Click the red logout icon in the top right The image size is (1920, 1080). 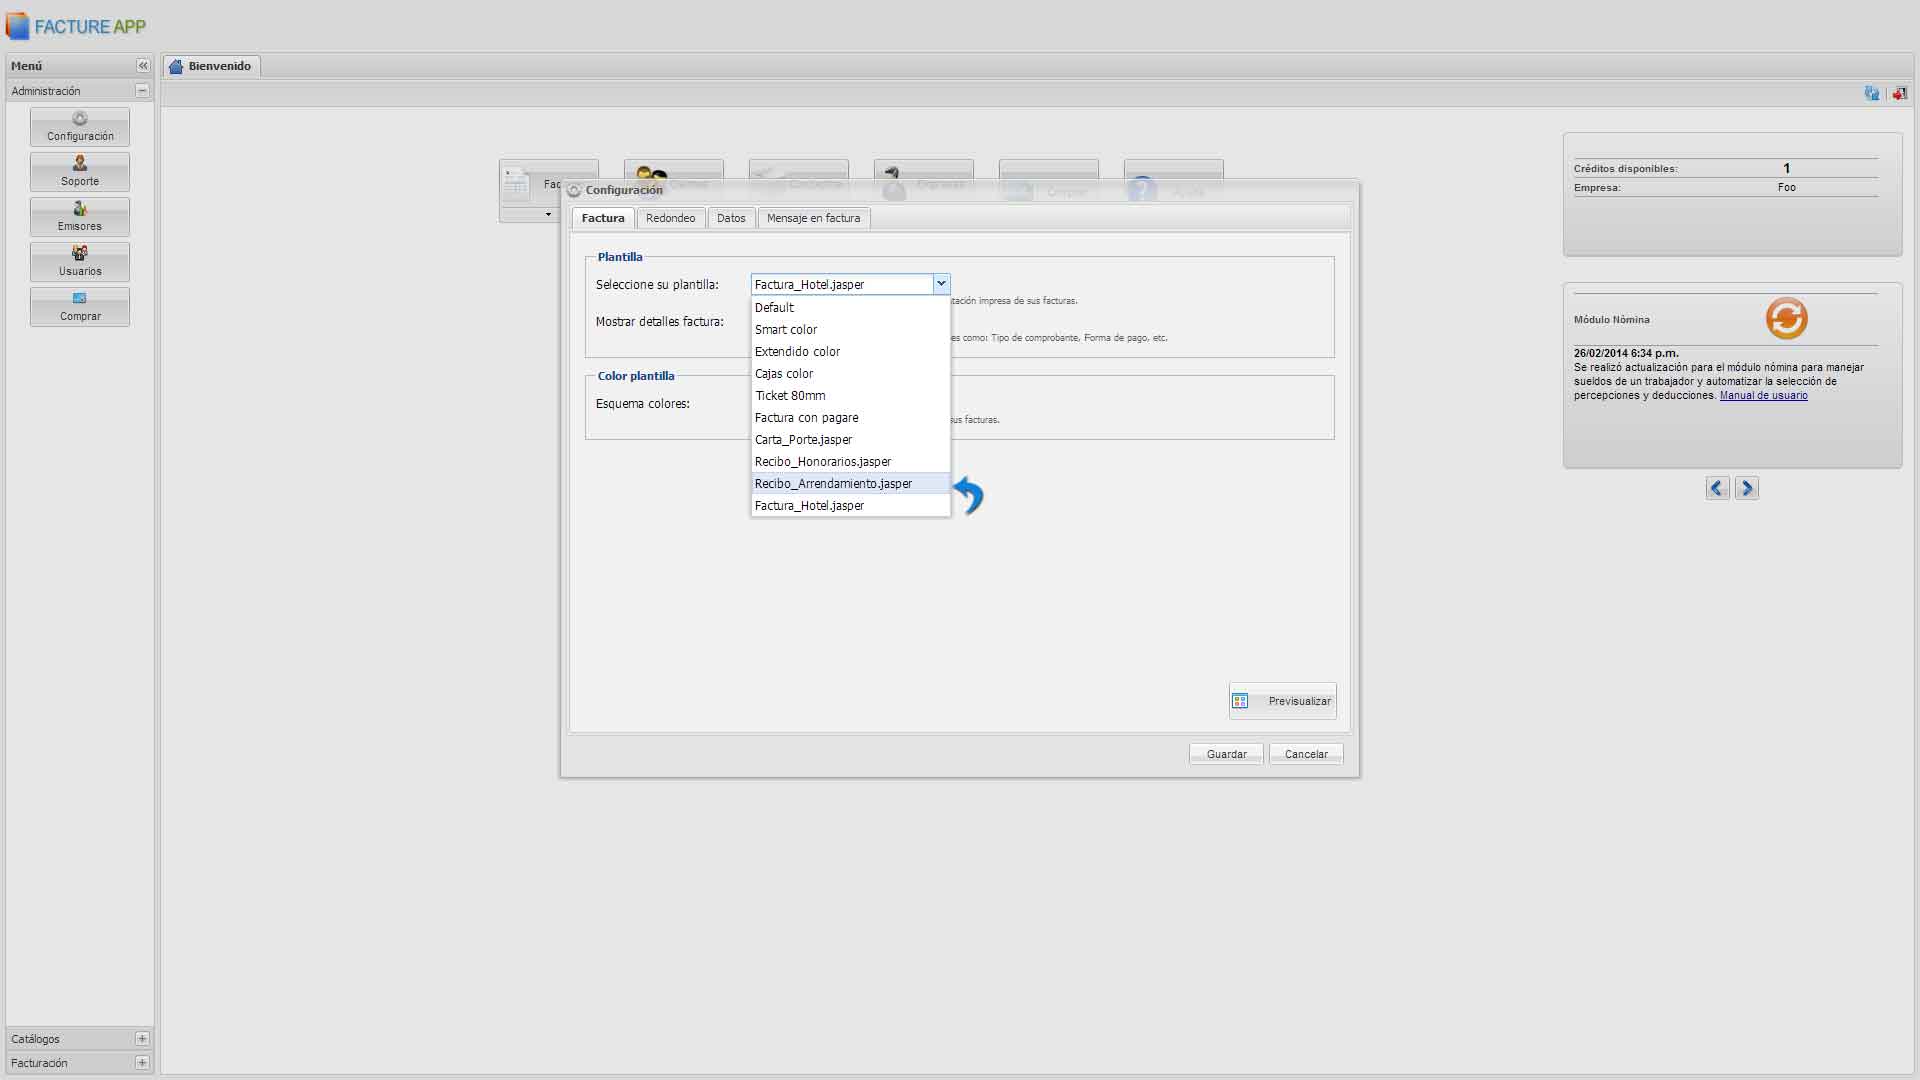(x=1899, y=93)
